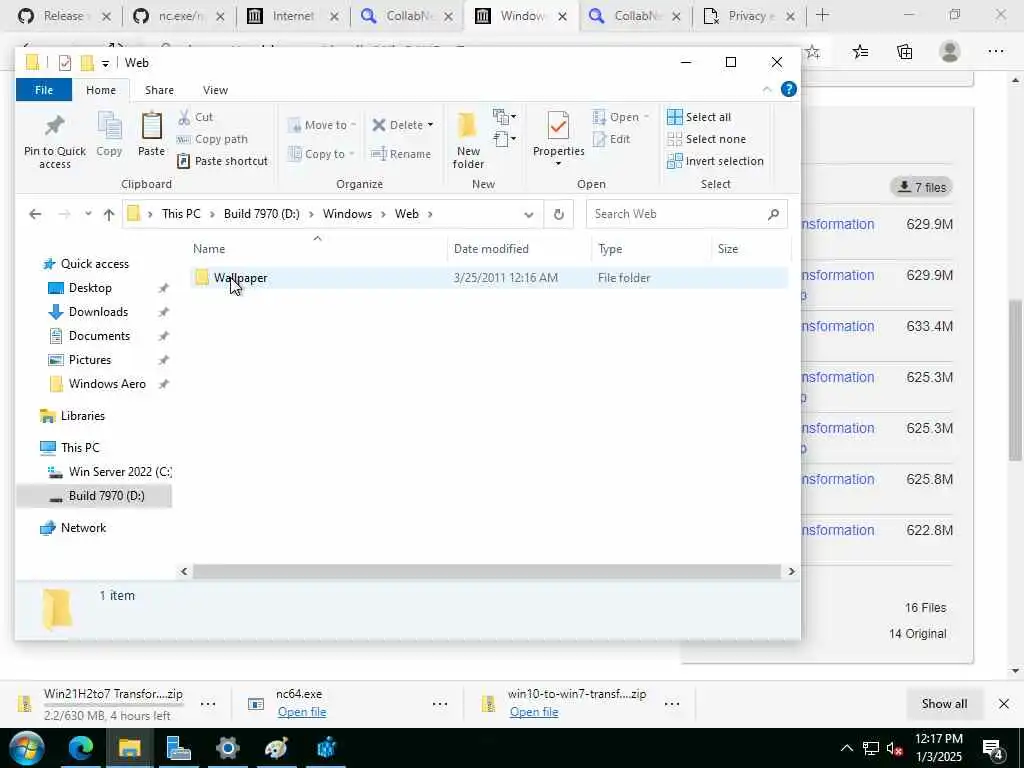Viewport: 1024px width, 768px height.
Task: Expand the Delete options arrow
Action: coord(430,125)
